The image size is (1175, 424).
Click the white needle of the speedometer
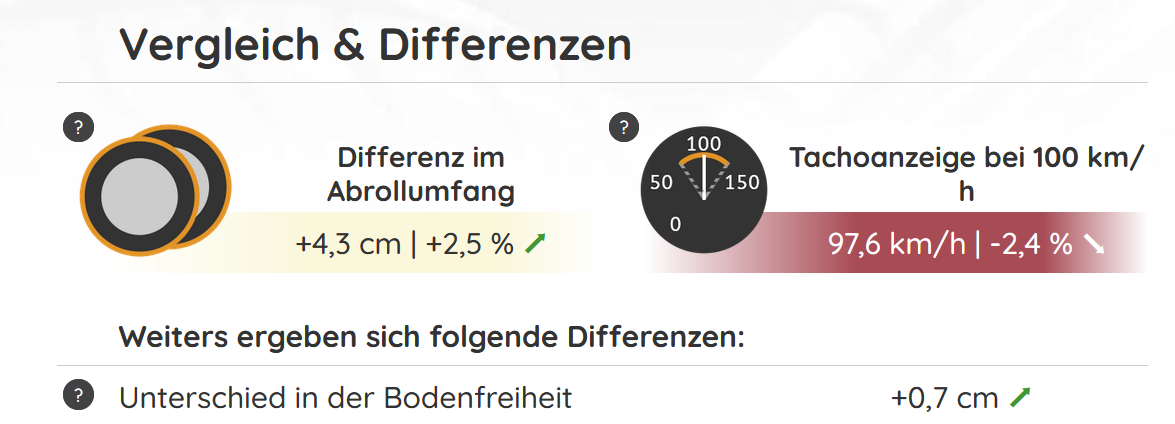704,176
